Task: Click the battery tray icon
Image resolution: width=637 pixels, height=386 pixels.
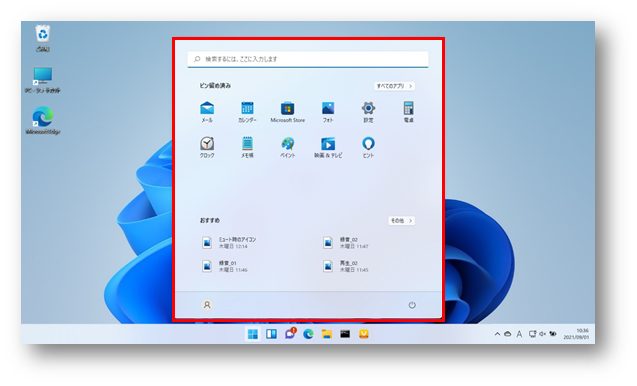Action: [553, 334]
